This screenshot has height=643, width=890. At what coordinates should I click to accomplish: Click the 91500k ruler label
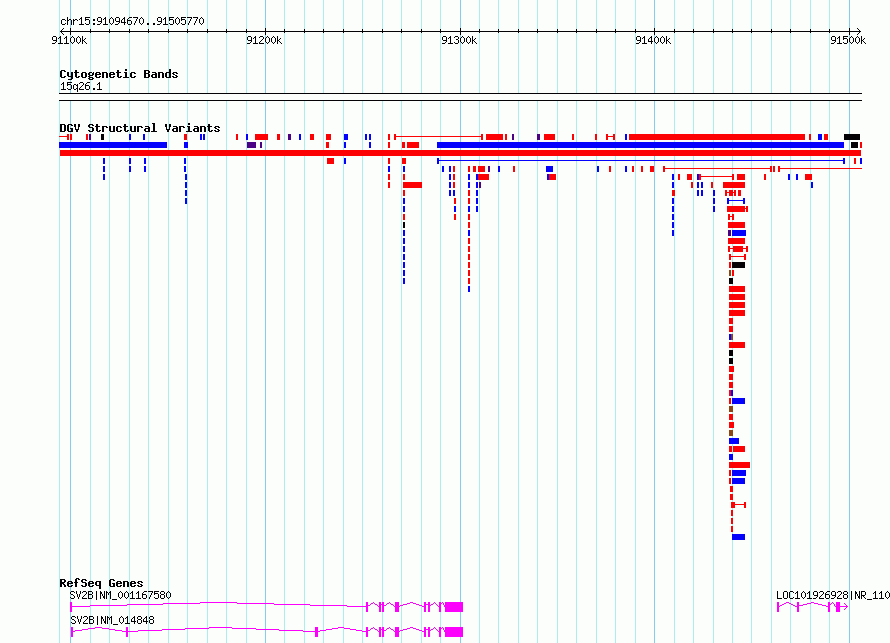click(x=848, y=40)
